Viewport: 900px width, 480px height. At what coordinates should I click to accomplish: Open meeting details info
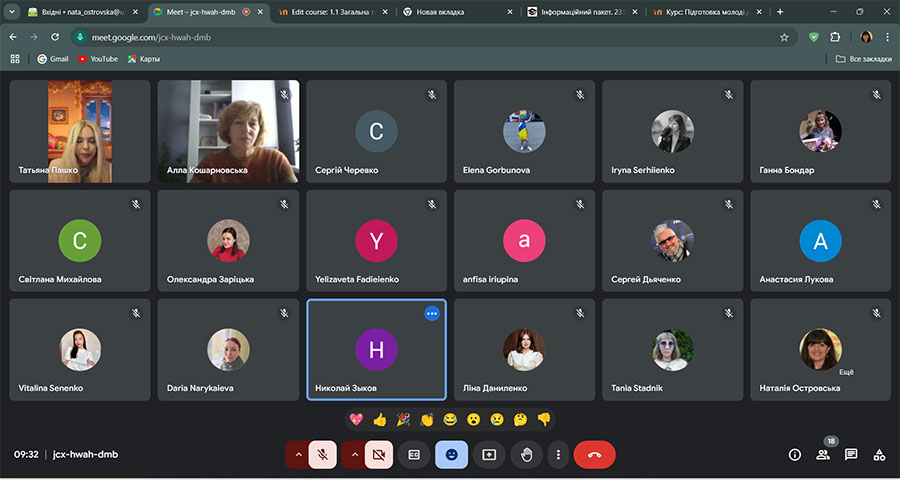[795, 455]
